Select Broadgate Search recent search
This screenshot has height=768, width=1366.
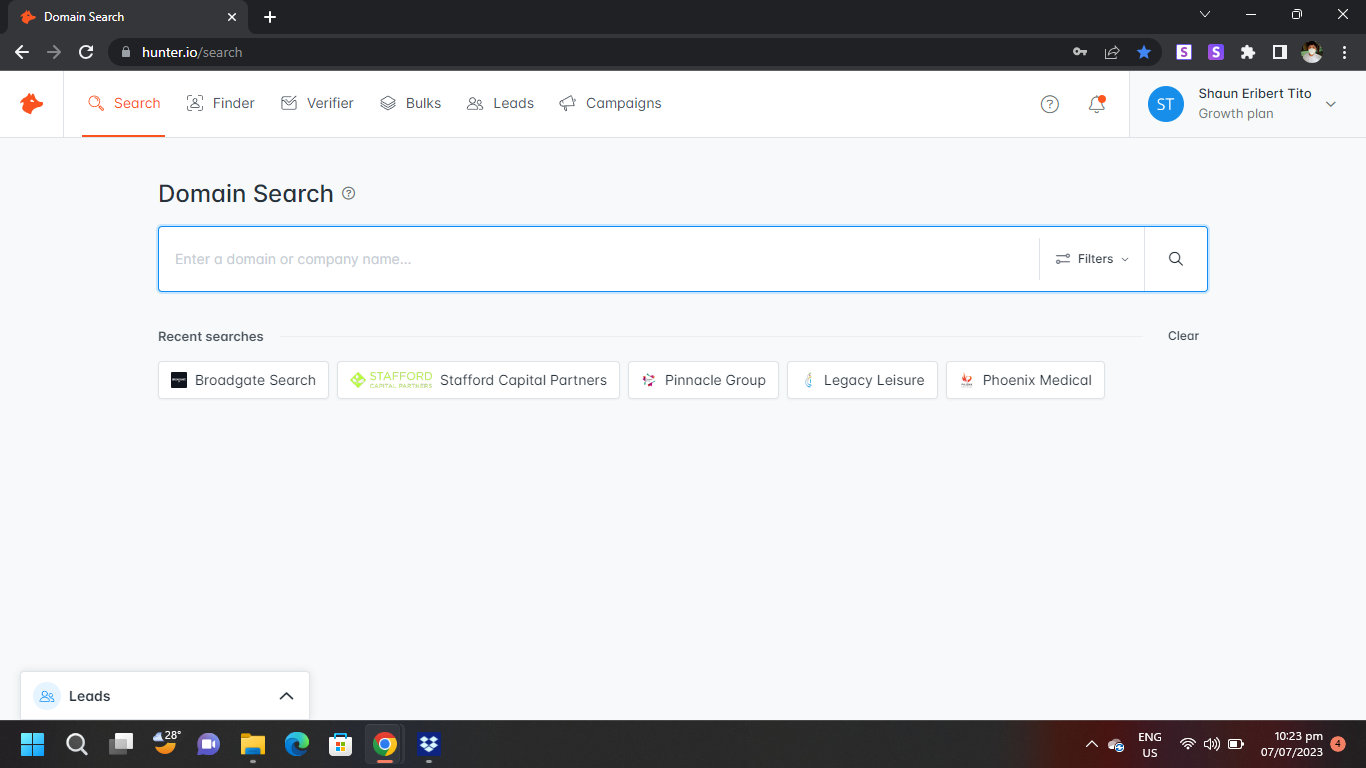click(x=243, y=380)
